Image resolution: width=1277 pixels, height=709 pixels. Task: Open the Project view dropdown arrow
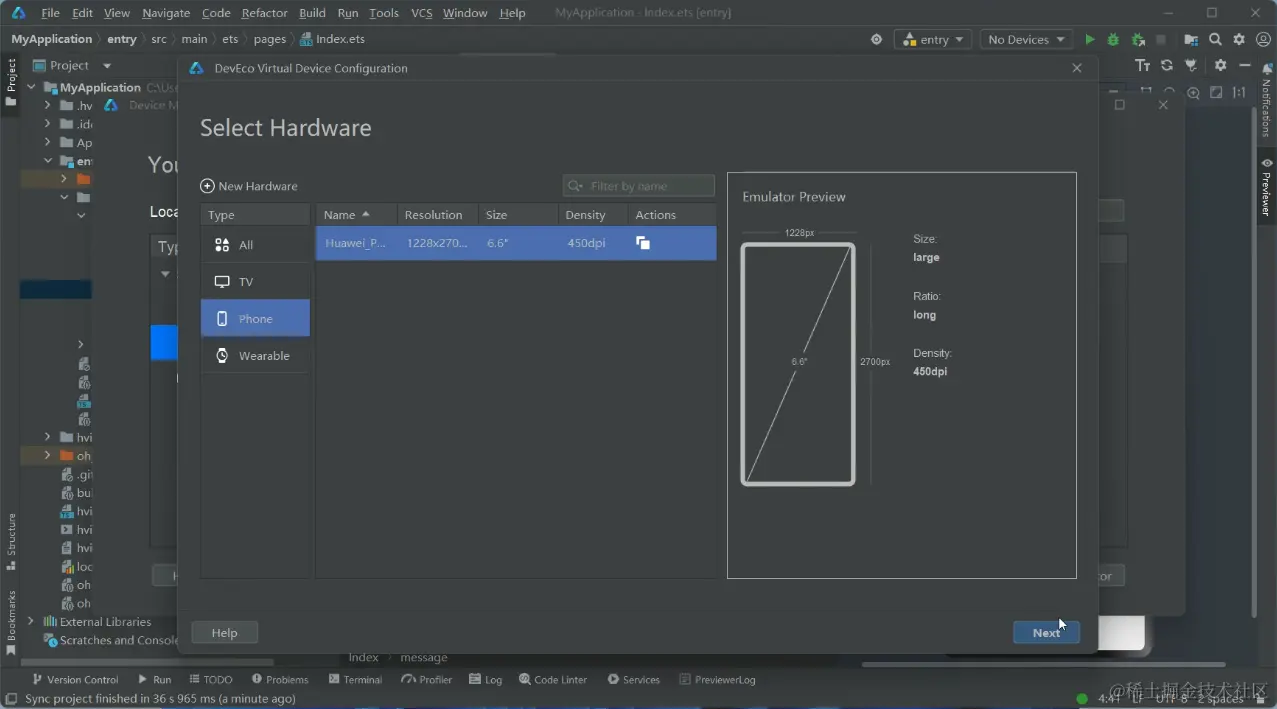(107, 66)
